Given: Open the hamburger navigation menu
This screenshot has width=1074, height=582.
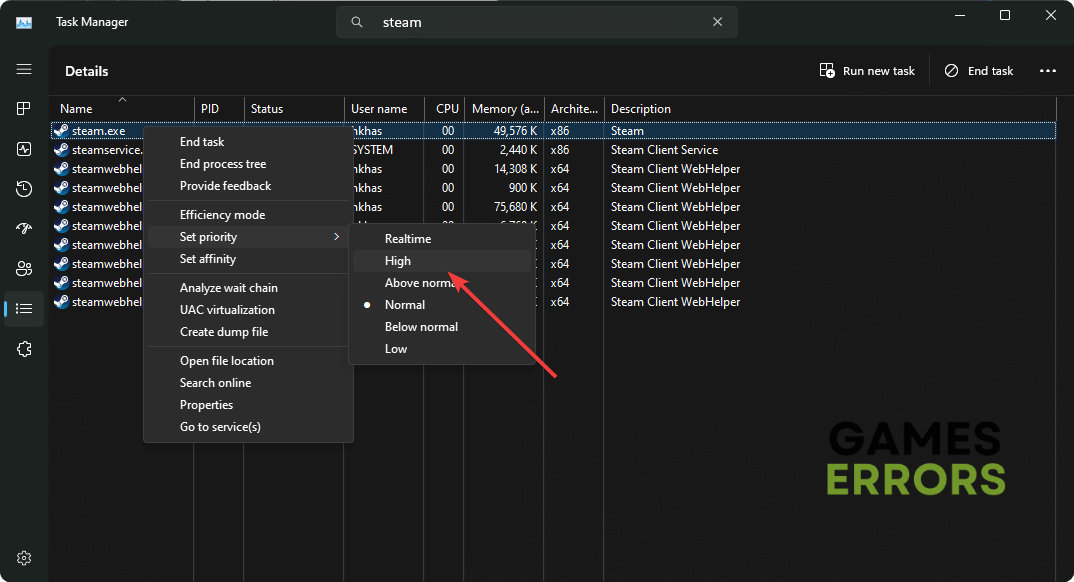Looking at the screenshot, I should click(24, 70).
